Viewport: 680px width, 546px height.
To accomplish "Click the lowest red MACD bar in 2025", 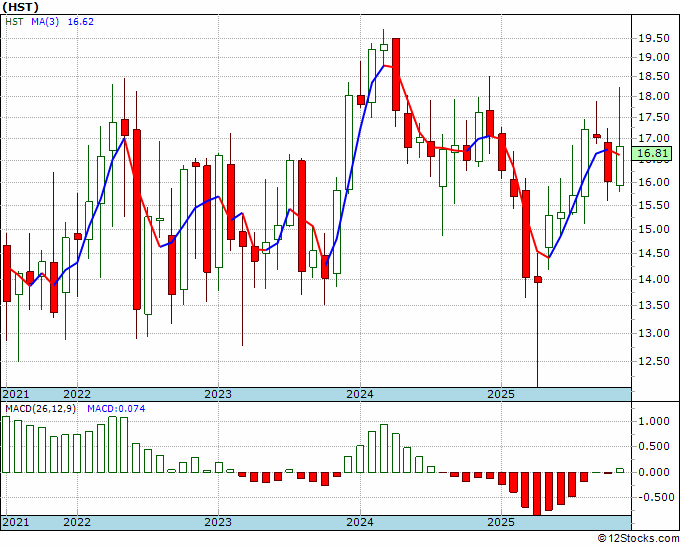I will point(537,494).
